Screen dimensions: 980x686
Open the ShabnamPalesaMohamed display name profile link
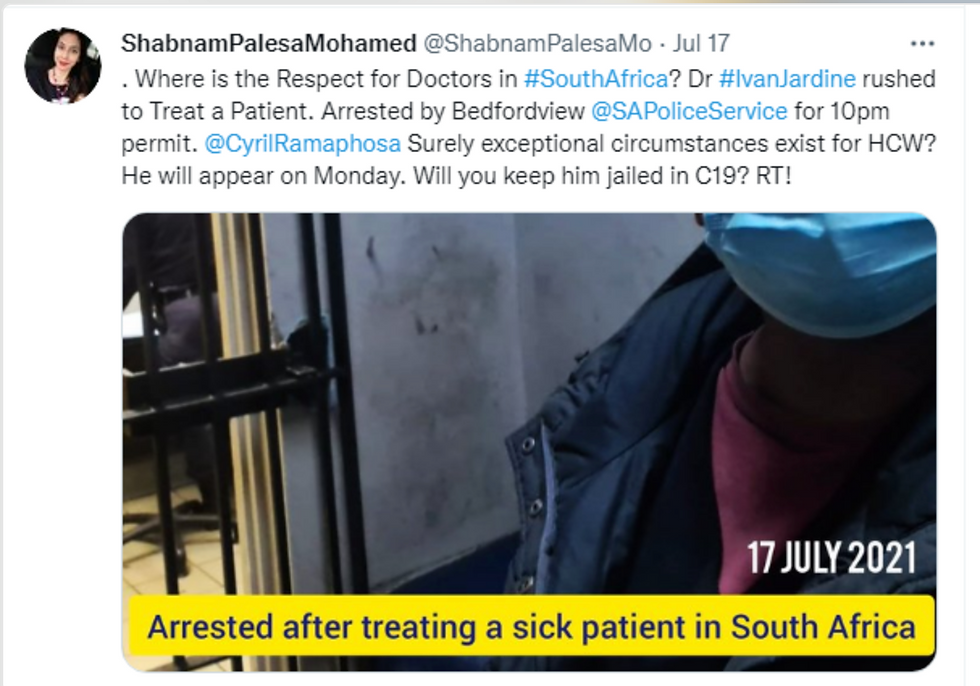(269, 43)
